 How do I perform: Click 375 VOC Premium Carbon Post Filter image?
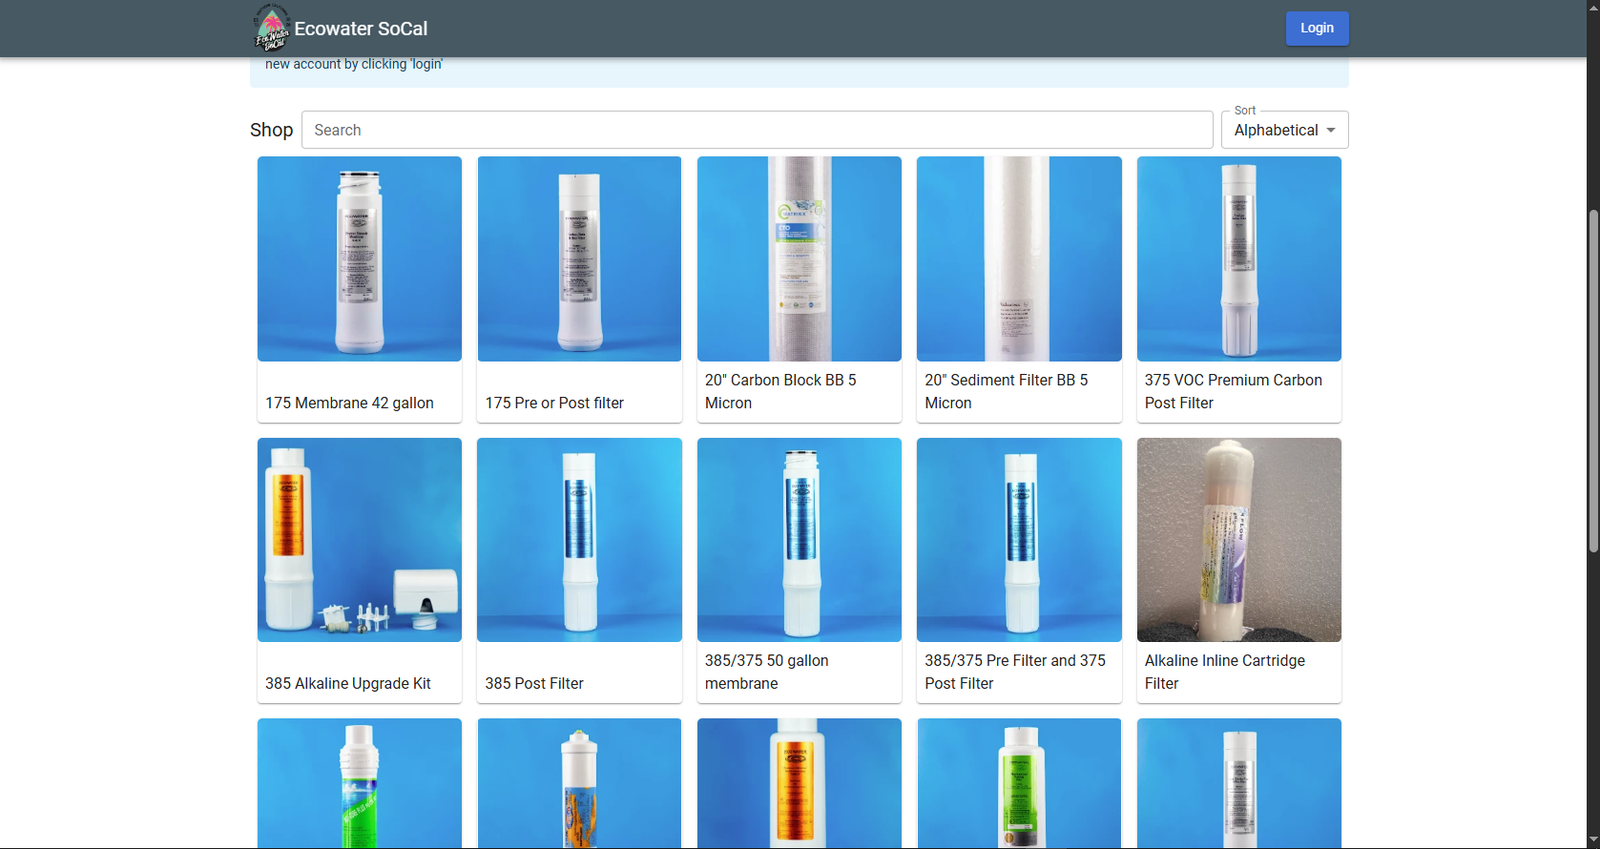1239,258
